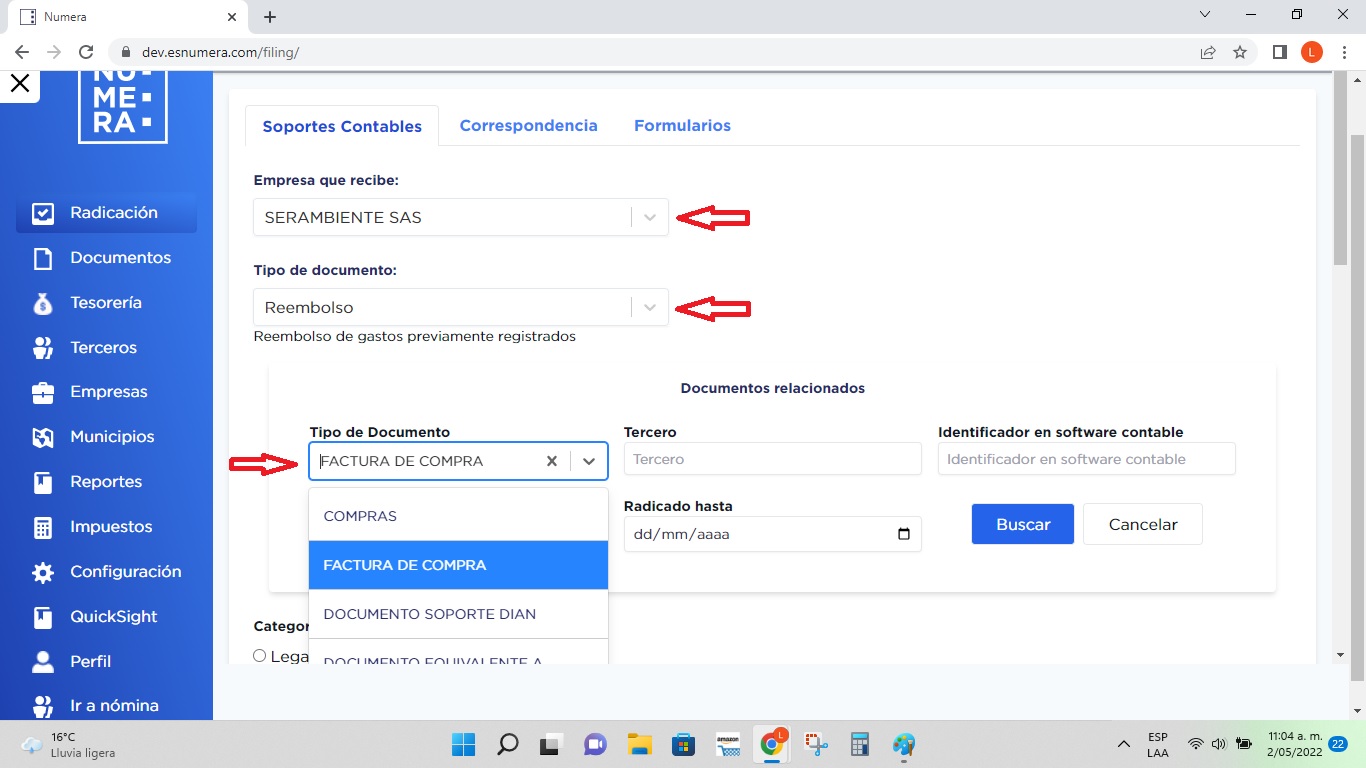Viewport: 1366px width, 768px height.
Task: Go back in browser history
Action: 22,52
